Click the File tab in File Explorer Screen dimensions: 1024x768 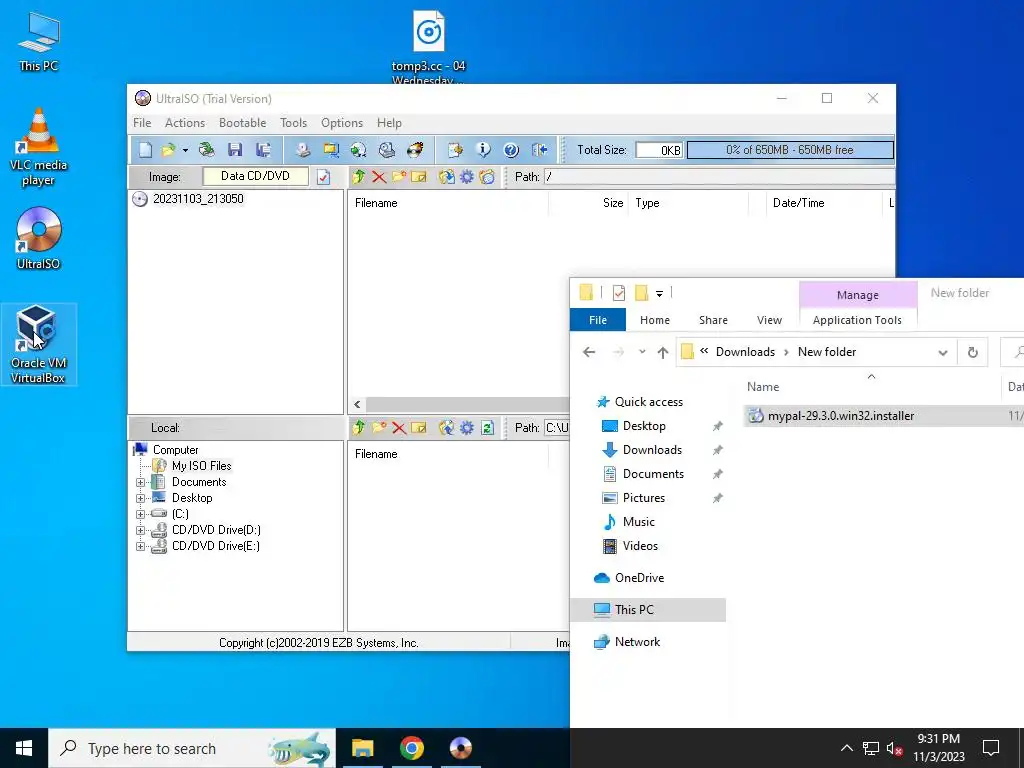(598, 320)
